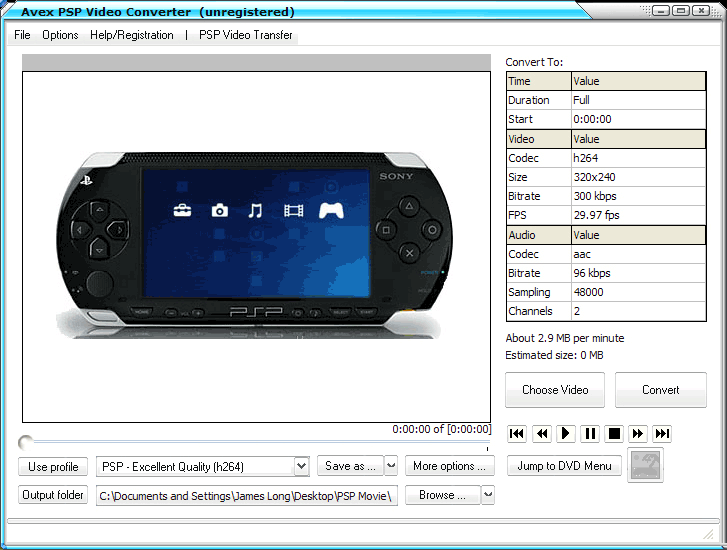Click the output folder path field
This screenshot has width=727, height=550.
click(246, 496)
